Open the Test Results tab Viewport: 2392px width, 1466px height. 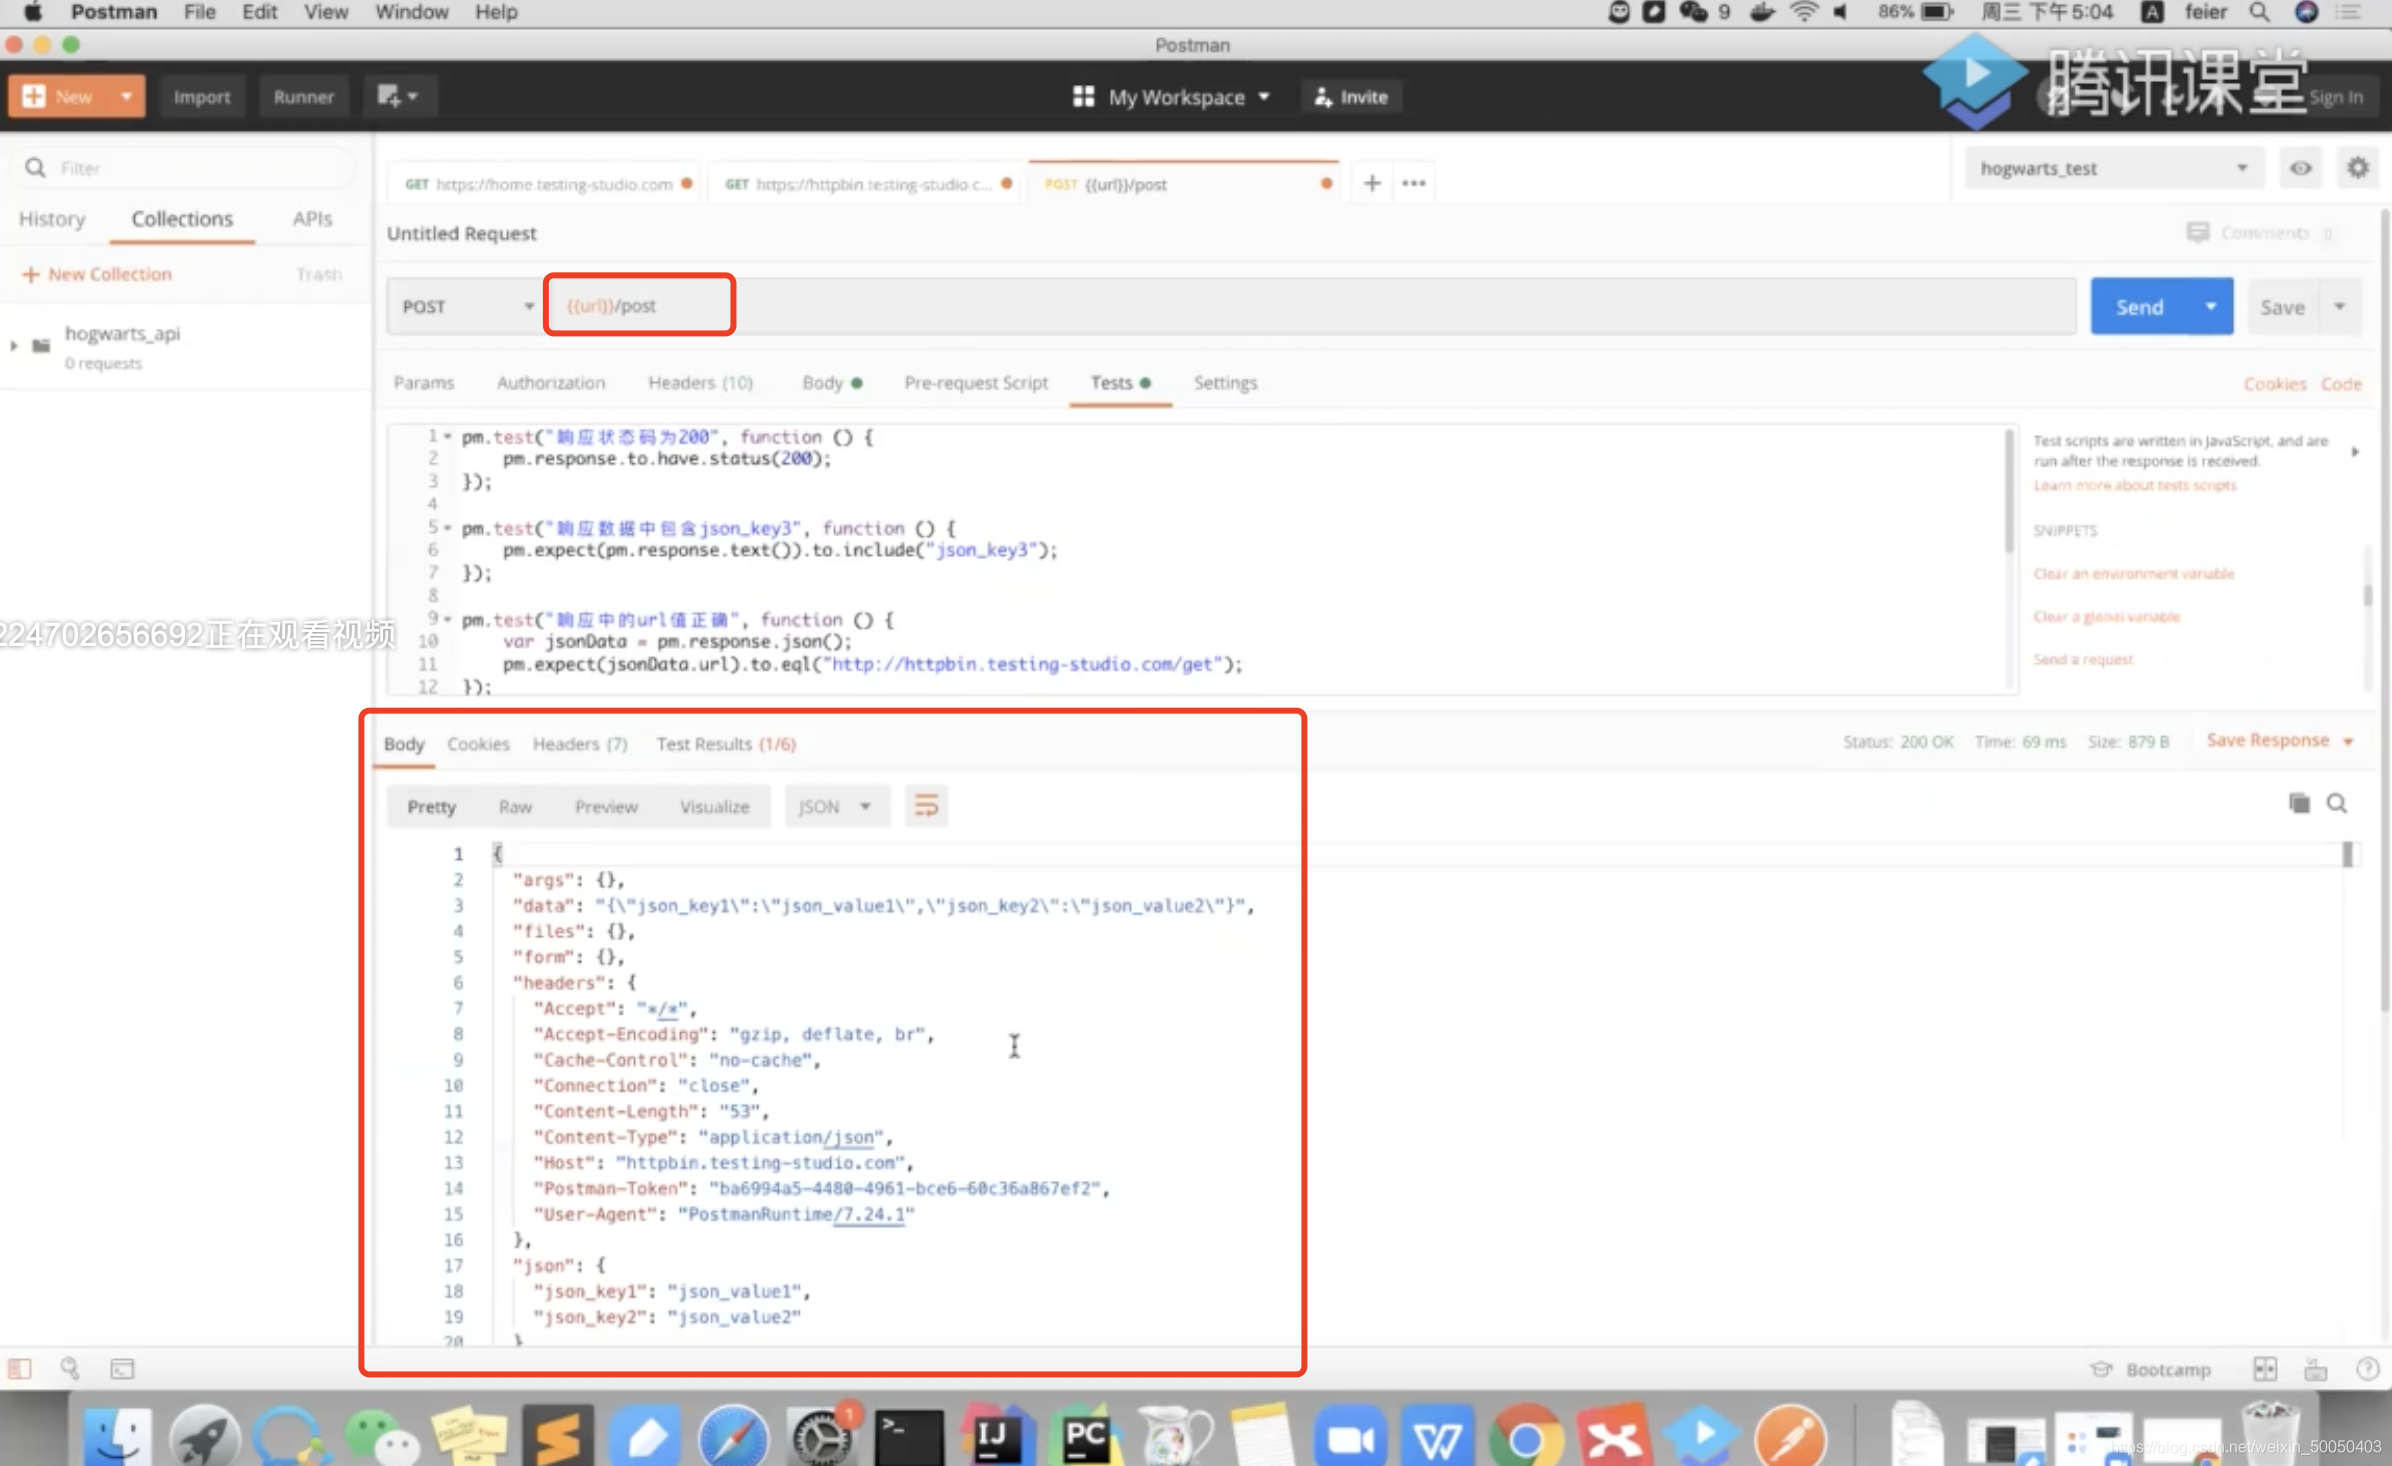pos(725,744)
